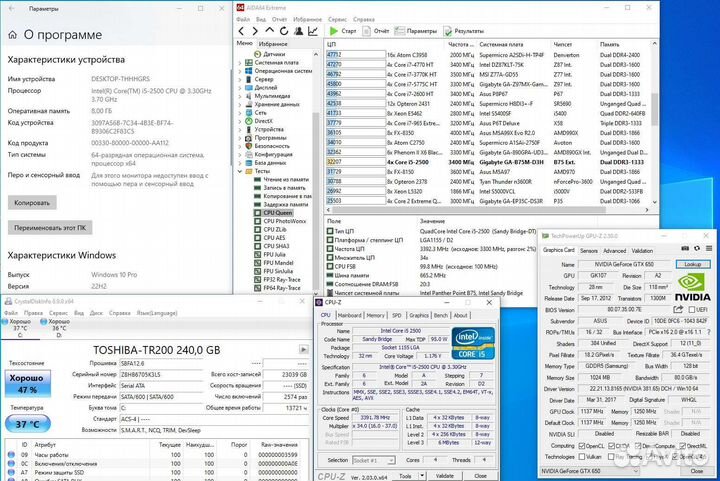Go back in AIDA64 toolbar
The height and width of the screenshot is (481, 720).
242,31
